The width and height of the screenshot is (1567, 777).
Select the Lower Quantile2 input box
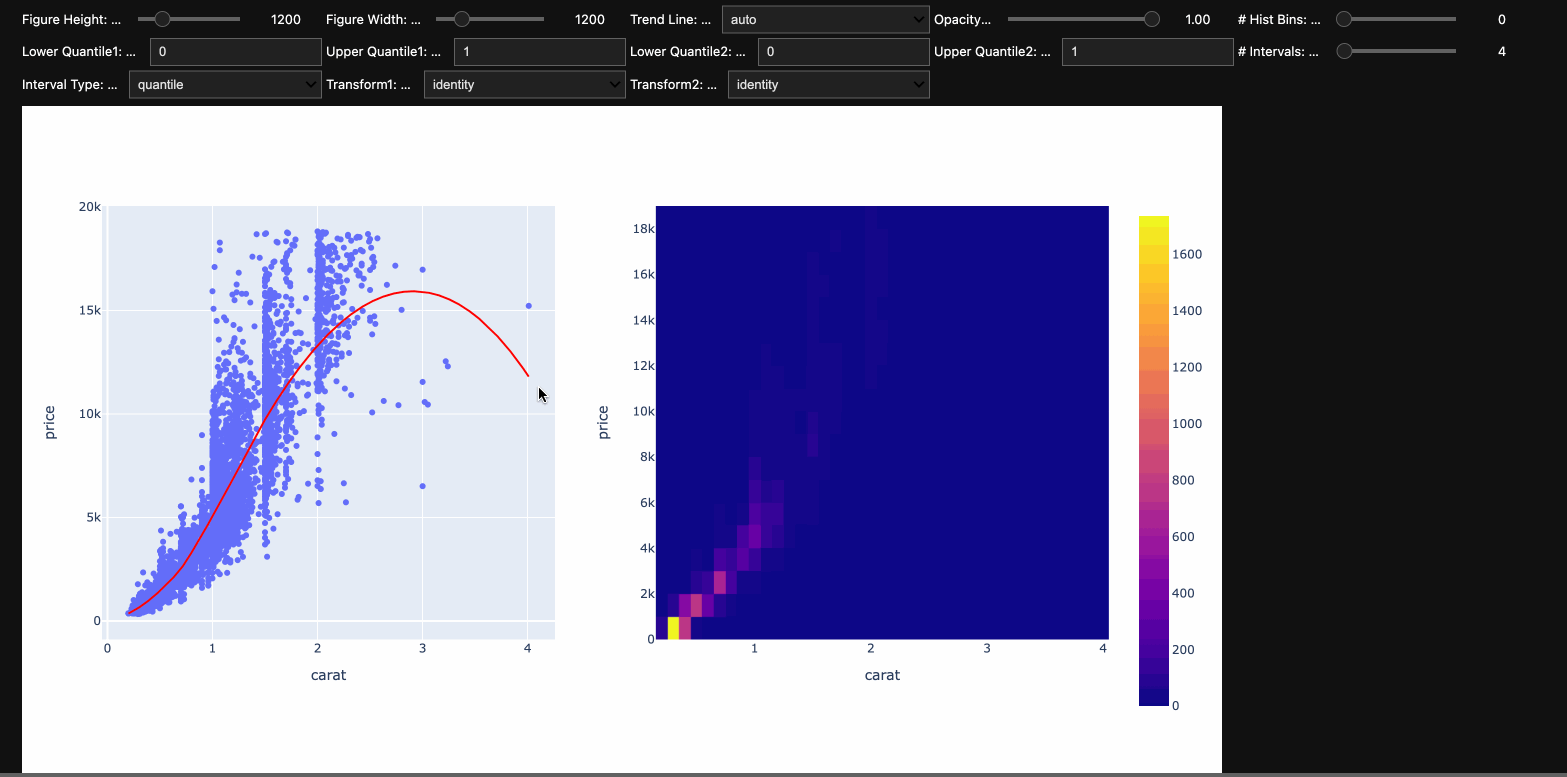pos(843,52)
